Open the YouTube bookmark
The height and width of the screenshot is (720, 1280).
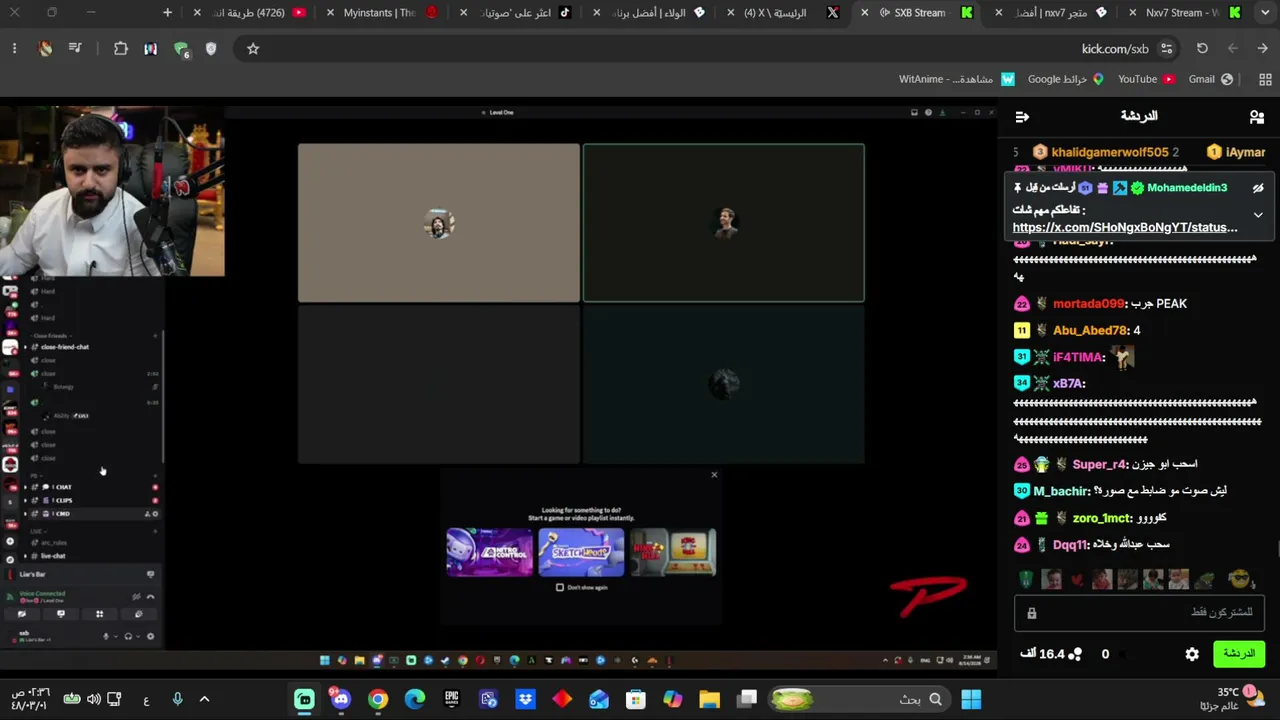(1146, 79)
